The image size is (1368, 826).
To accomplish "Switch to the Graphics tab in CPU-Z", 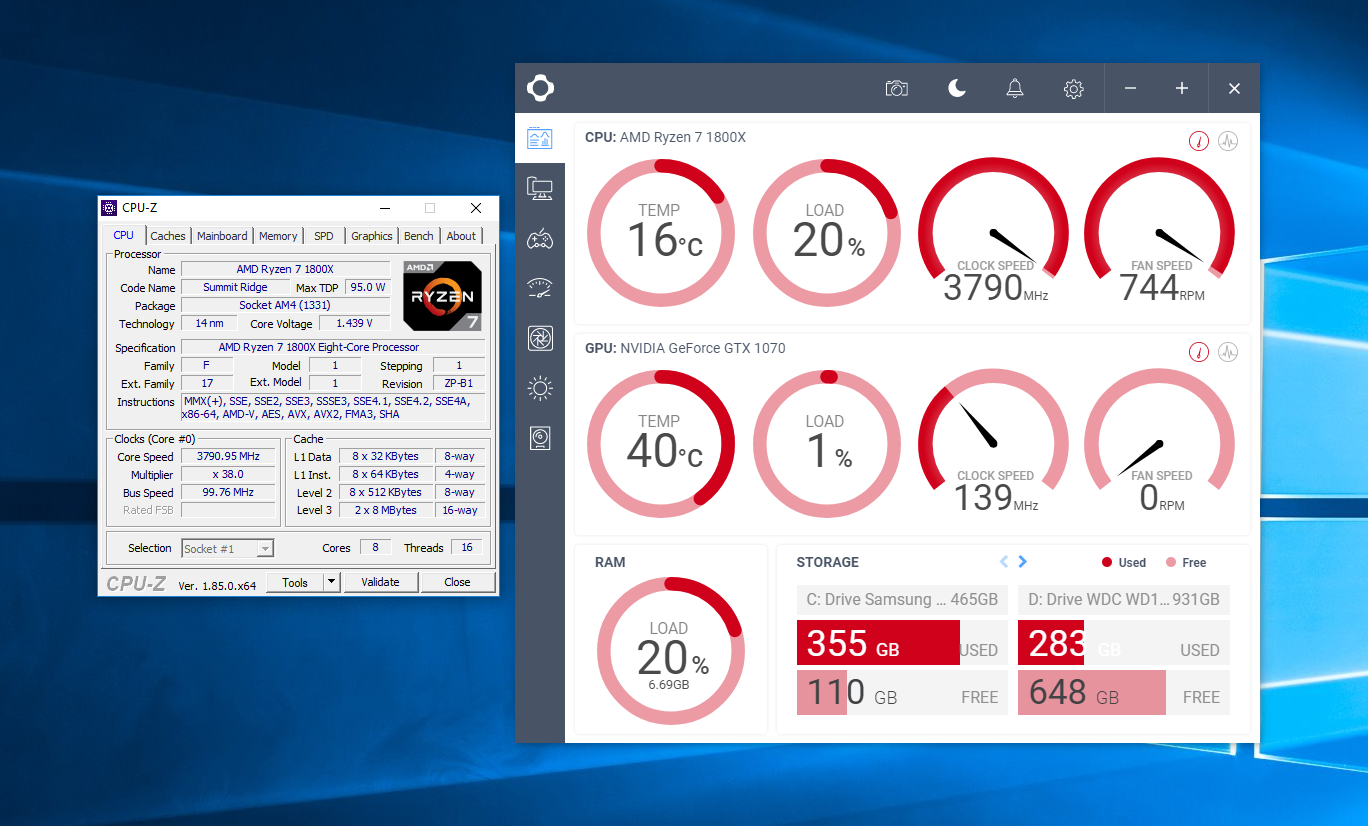I will [x=372, y=236].
